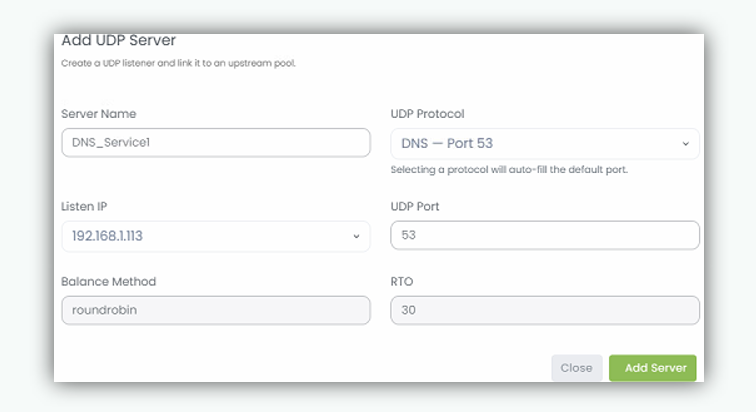The height and width of the screenshot is (412, 756).
Task: Focus the UDP Port input field
Action: 545,236
